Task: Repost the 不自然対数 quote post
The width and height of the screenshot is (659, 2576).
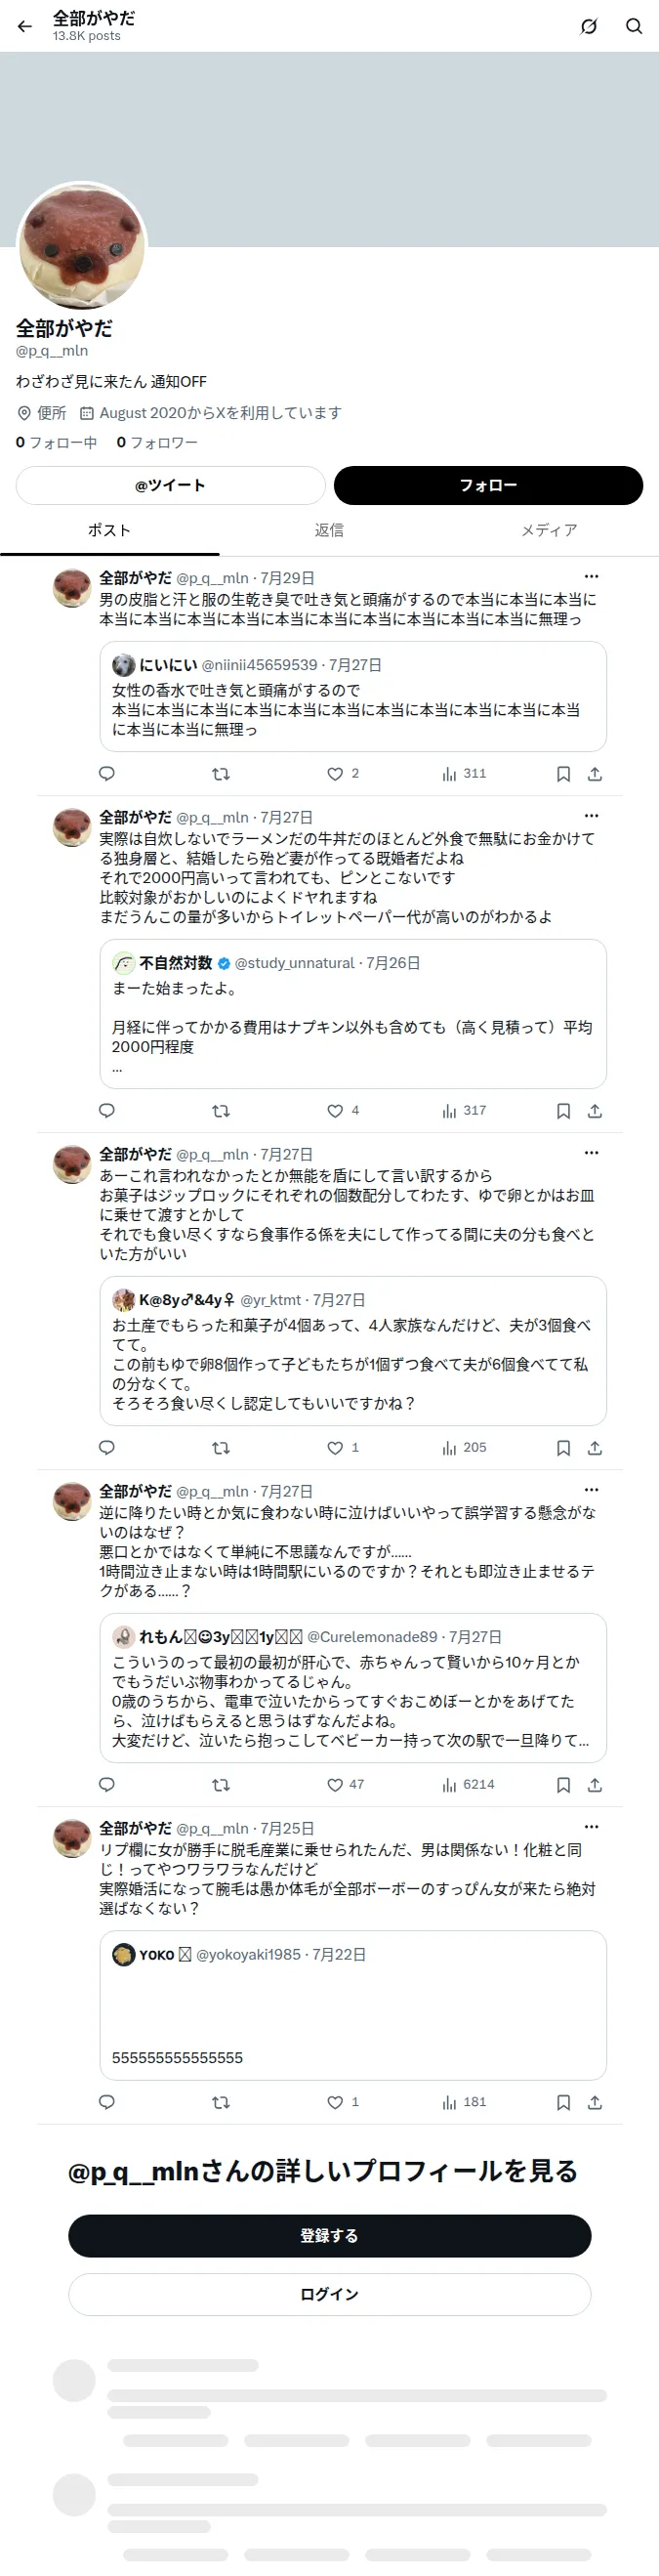Action: click(x=221, y=1111)
